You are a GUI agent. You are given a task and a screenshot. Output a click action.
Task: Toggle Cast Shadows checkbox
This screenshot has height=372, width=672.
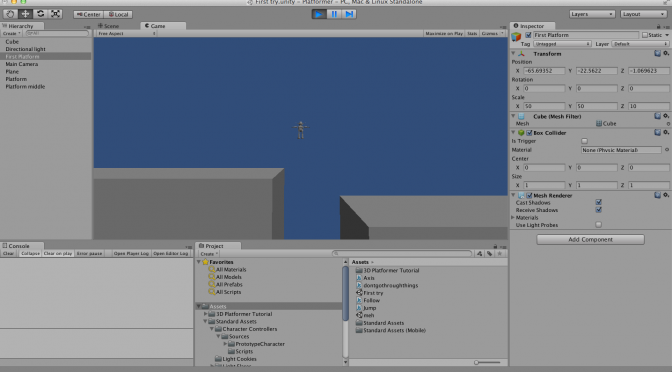(x=599, y=202)
